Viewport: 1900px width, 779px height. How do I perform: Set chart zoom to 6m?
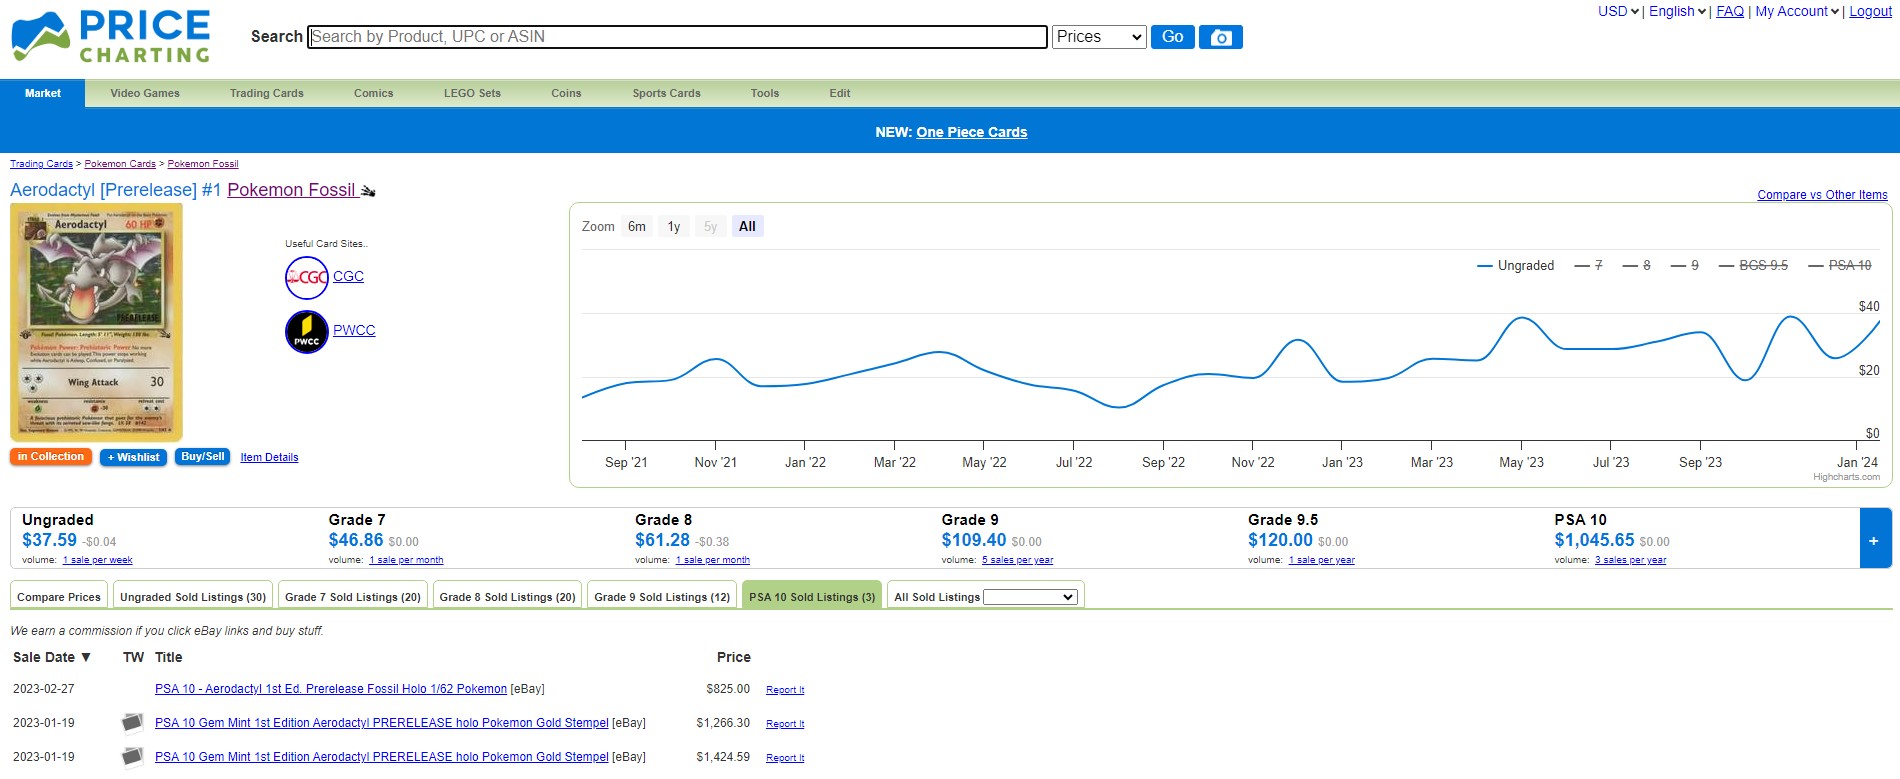coord(636,227)
